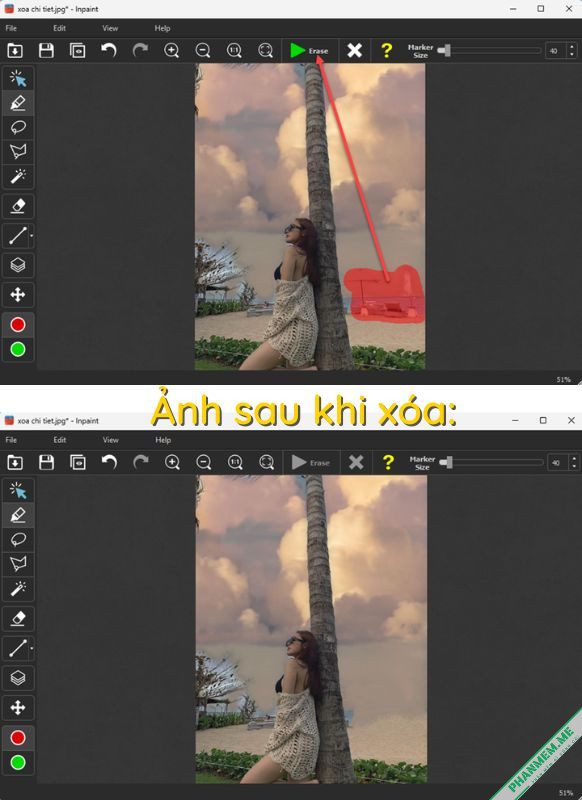Select Magic wand tool in bottom window
This screenshot has height=800, width=582.
click(18, 589)
